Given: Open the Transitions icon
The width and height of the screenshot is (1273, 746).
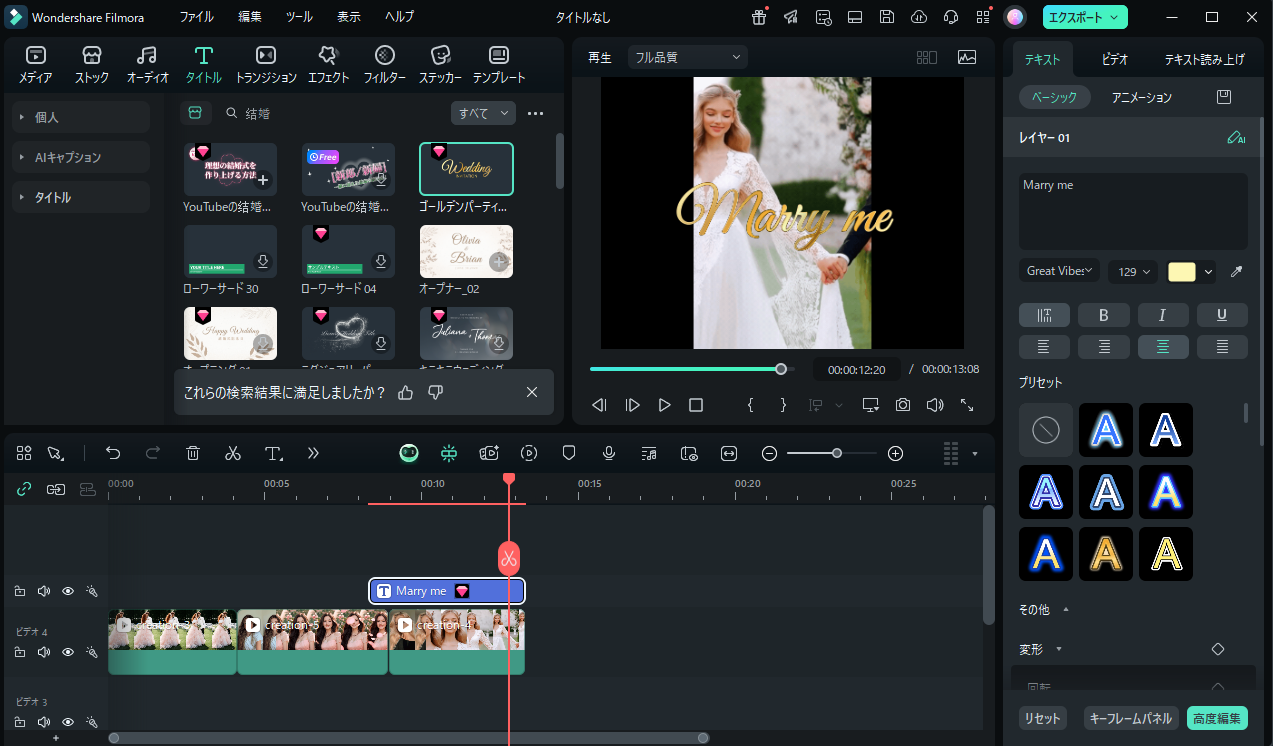Looking at the screenshot, I should pyautogui.click(x=266, y=55).
